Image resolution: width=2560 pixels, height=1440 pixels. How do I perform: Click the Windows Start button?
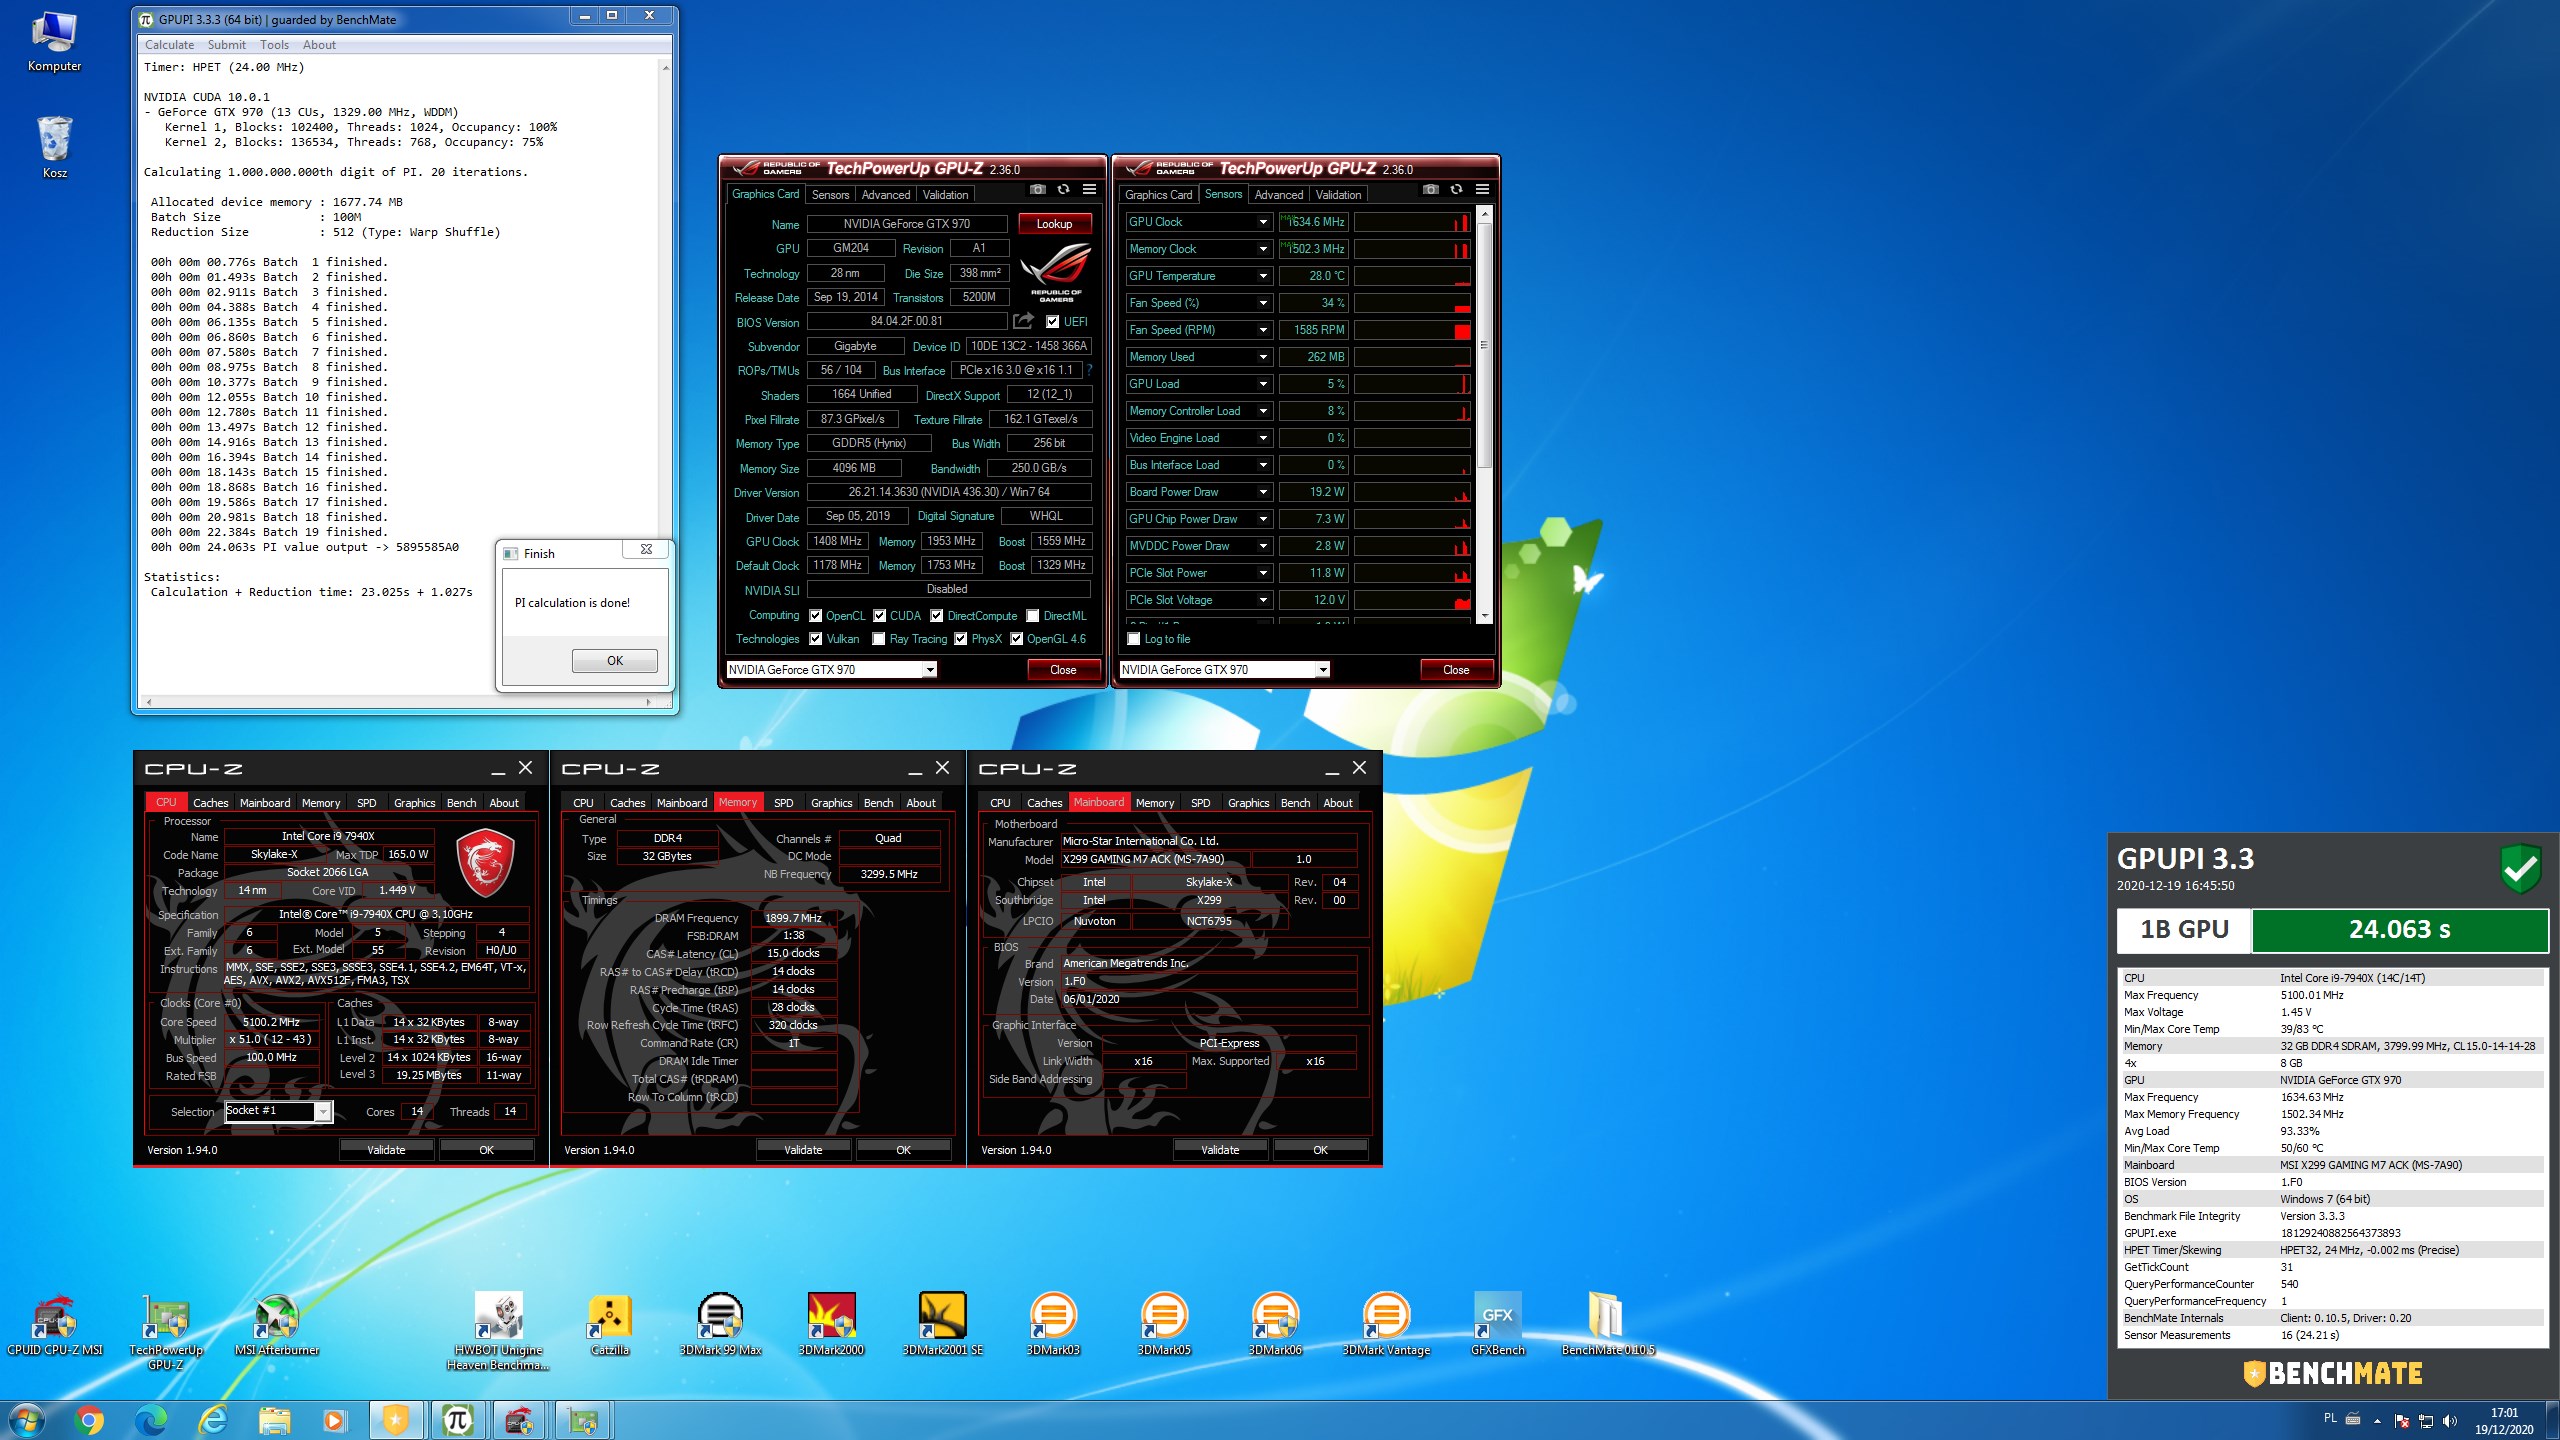pyautogui.click(x=27, y=1420)
